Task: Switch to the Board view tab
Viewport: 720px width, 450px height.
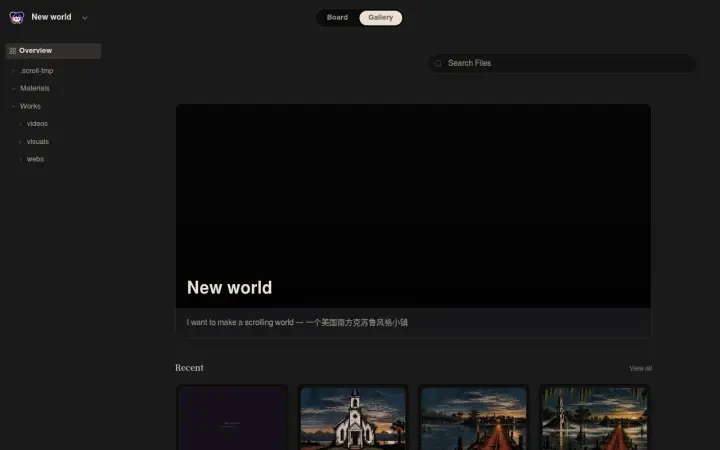Action: click(337, 17)
